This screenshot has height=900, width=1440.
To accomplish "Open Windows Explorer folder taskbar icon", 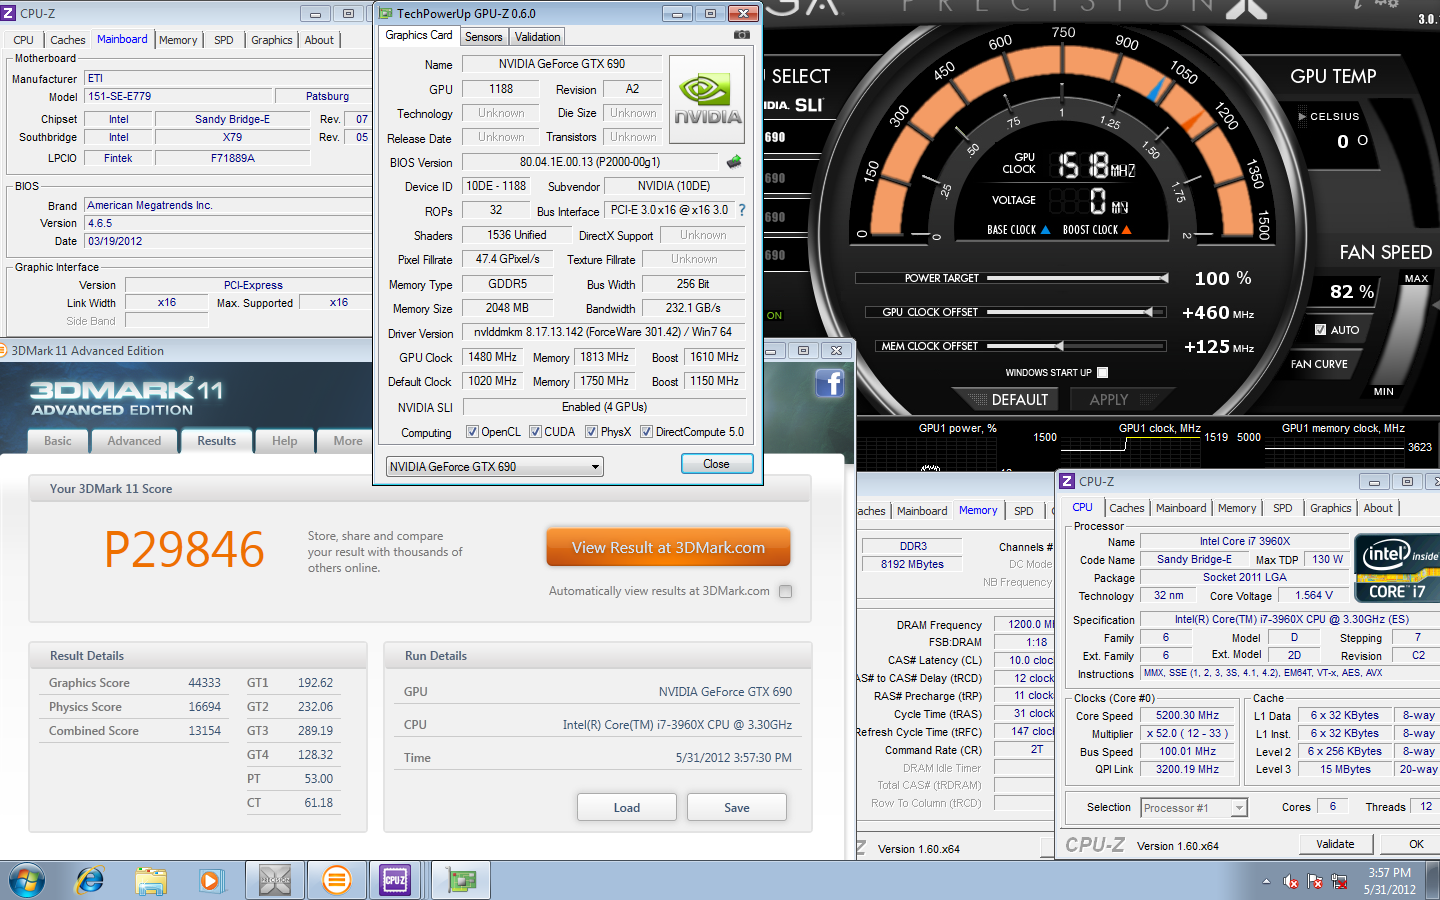I will pyautogui.click(x=151, y=881).
